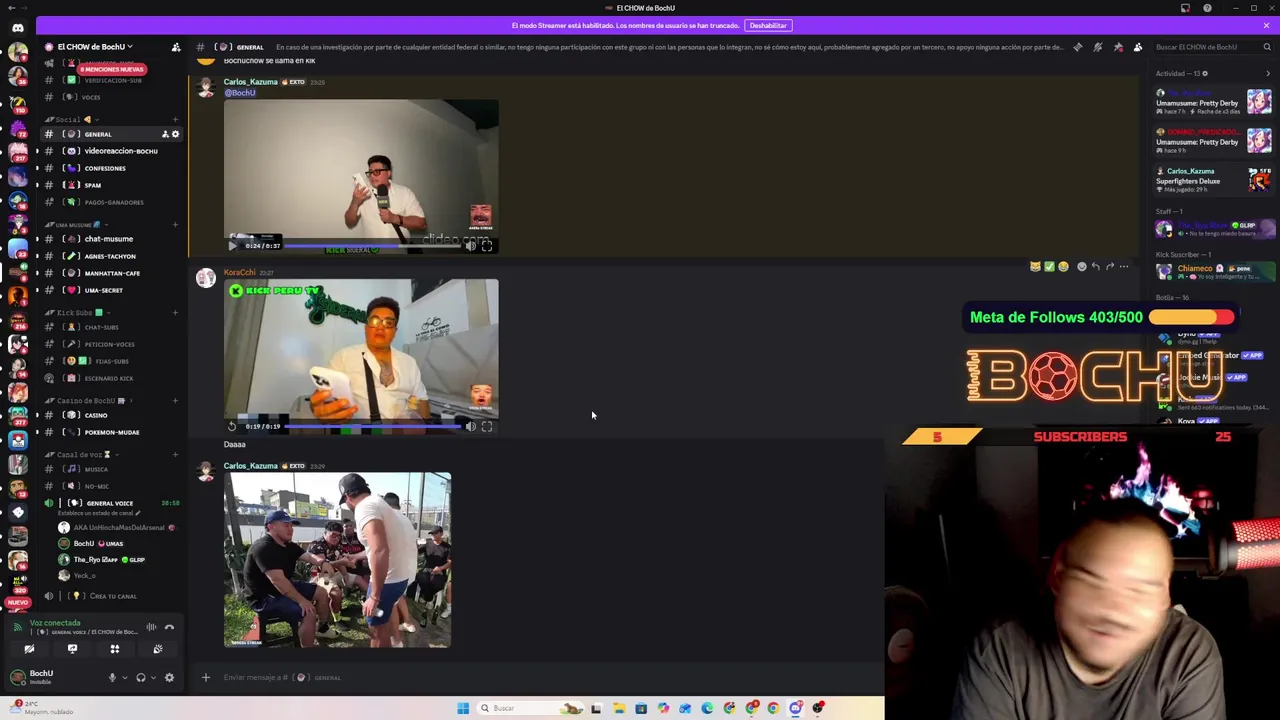Toggle fullscreen on first video
Image resolution: width=1280 pixels, height=720 pixels.
[x=487, y=246]
